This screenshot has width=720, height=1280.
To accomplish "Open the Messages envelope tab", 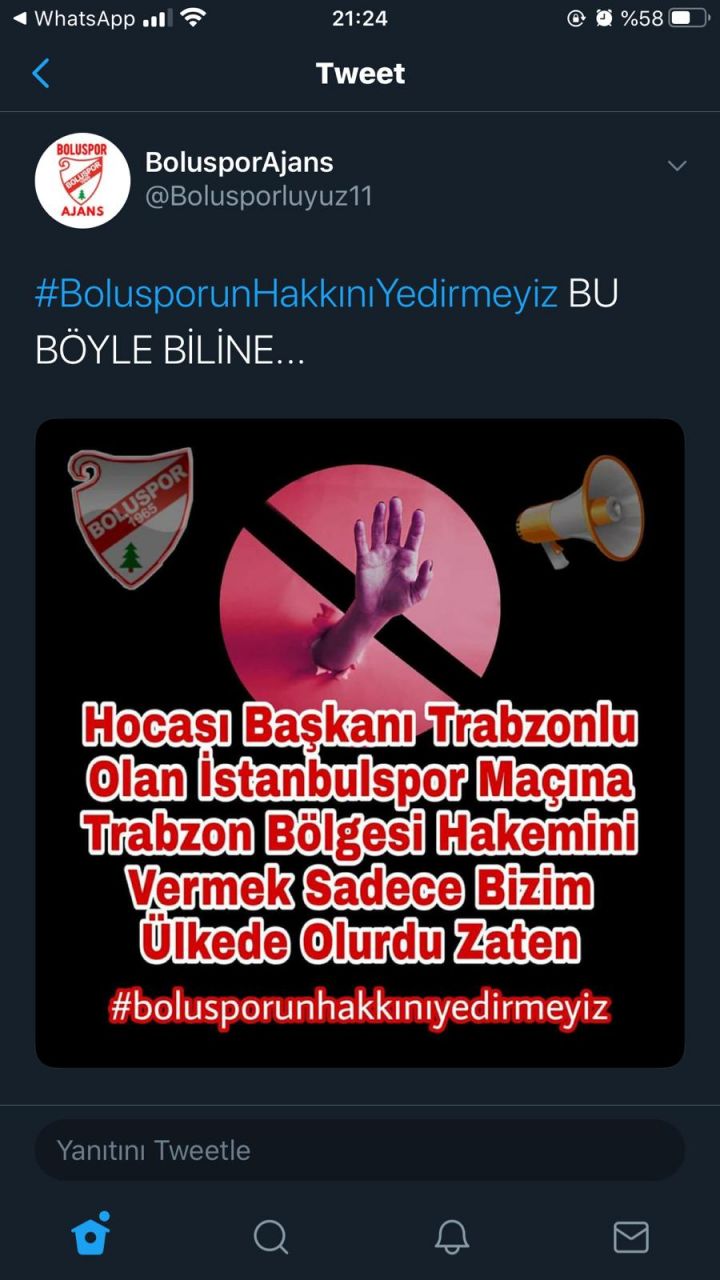I will 631,1237.
